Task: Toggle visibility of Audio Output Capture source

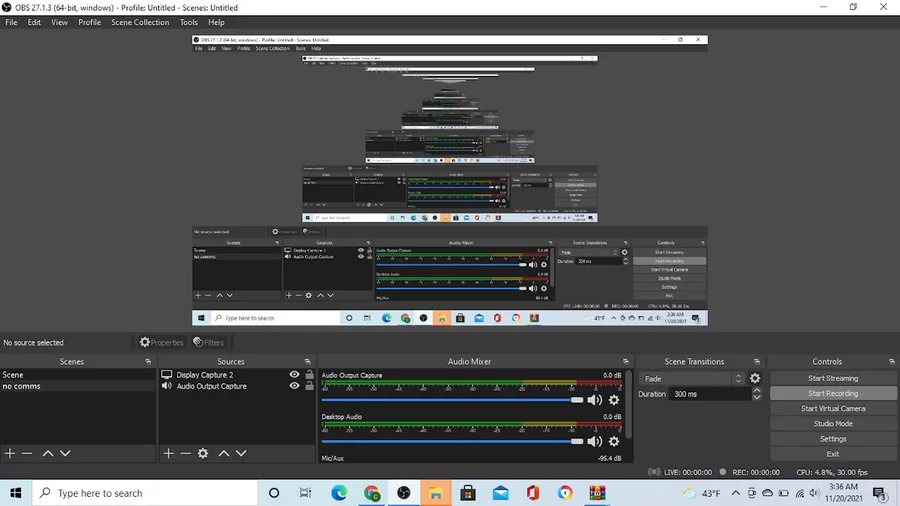Action: tap(294, 386)
